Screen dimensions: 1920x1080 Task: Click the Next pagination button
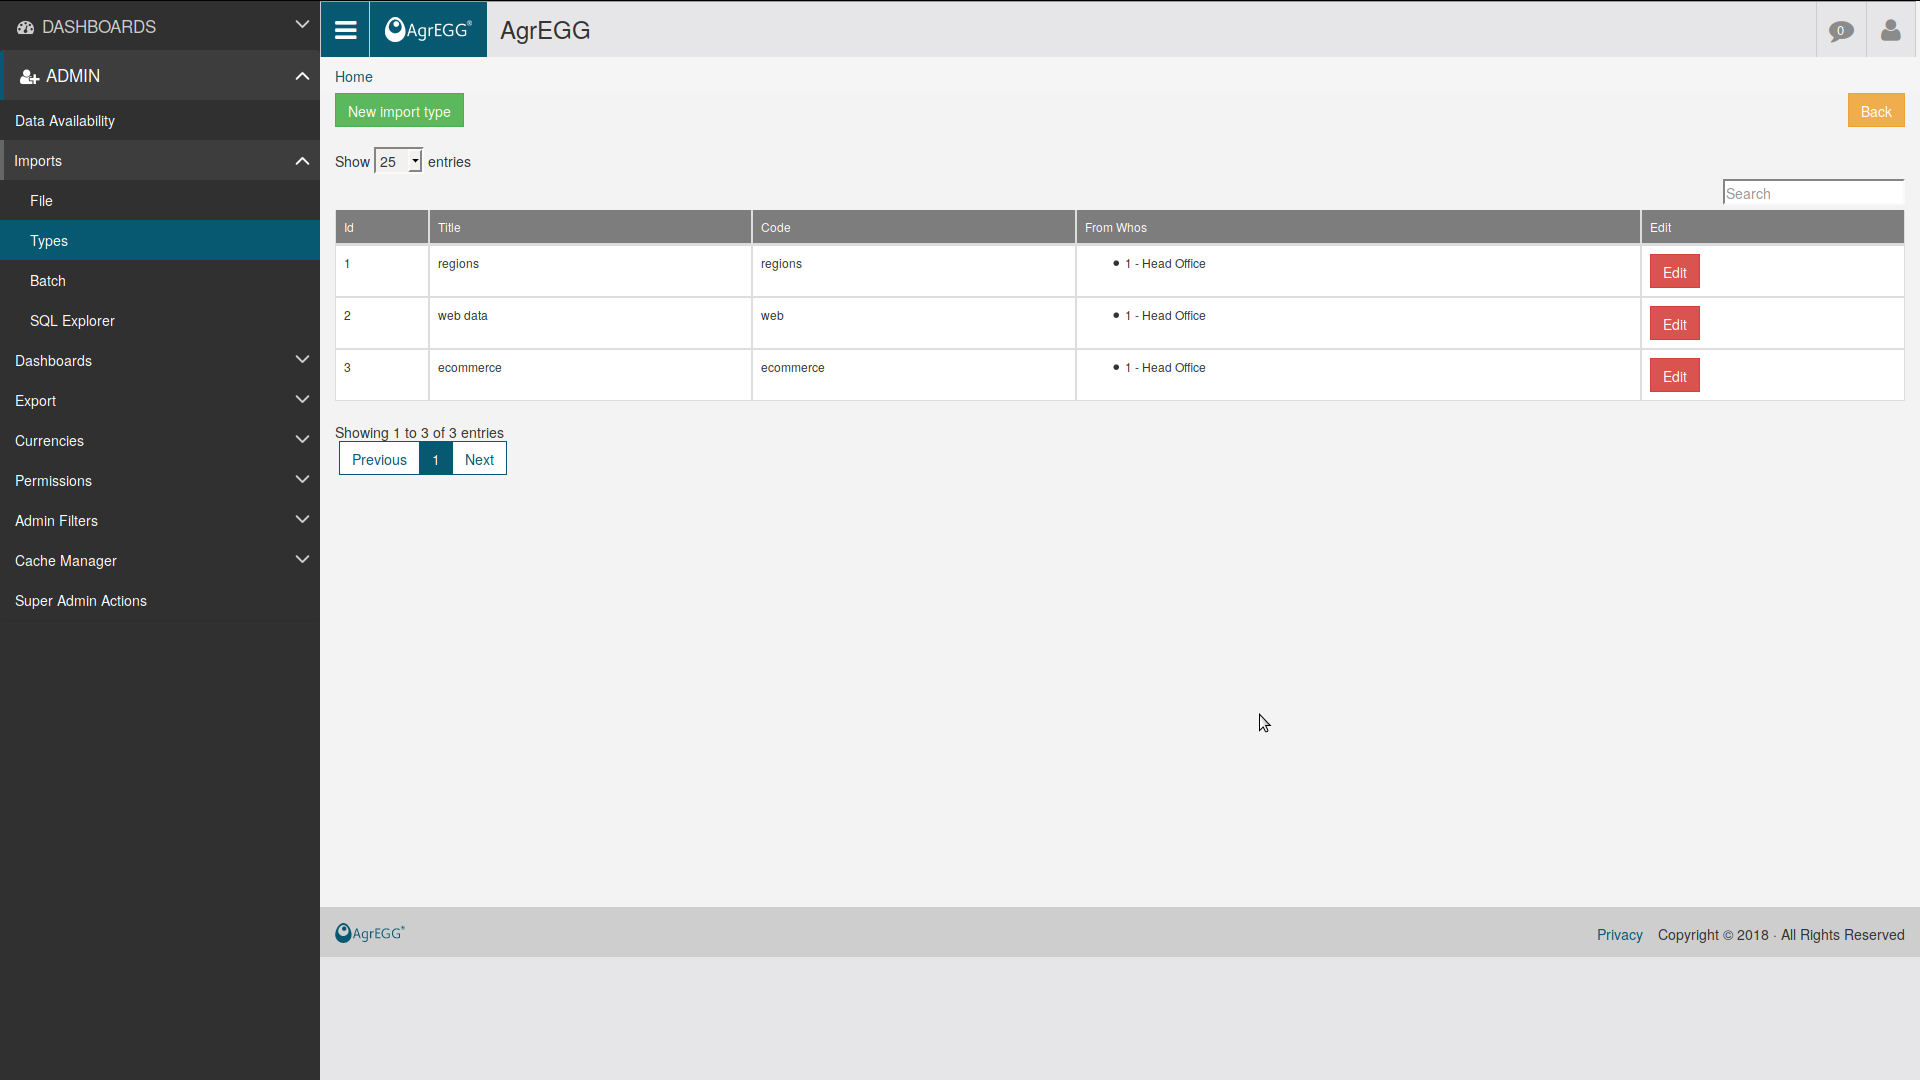[479, 459]
